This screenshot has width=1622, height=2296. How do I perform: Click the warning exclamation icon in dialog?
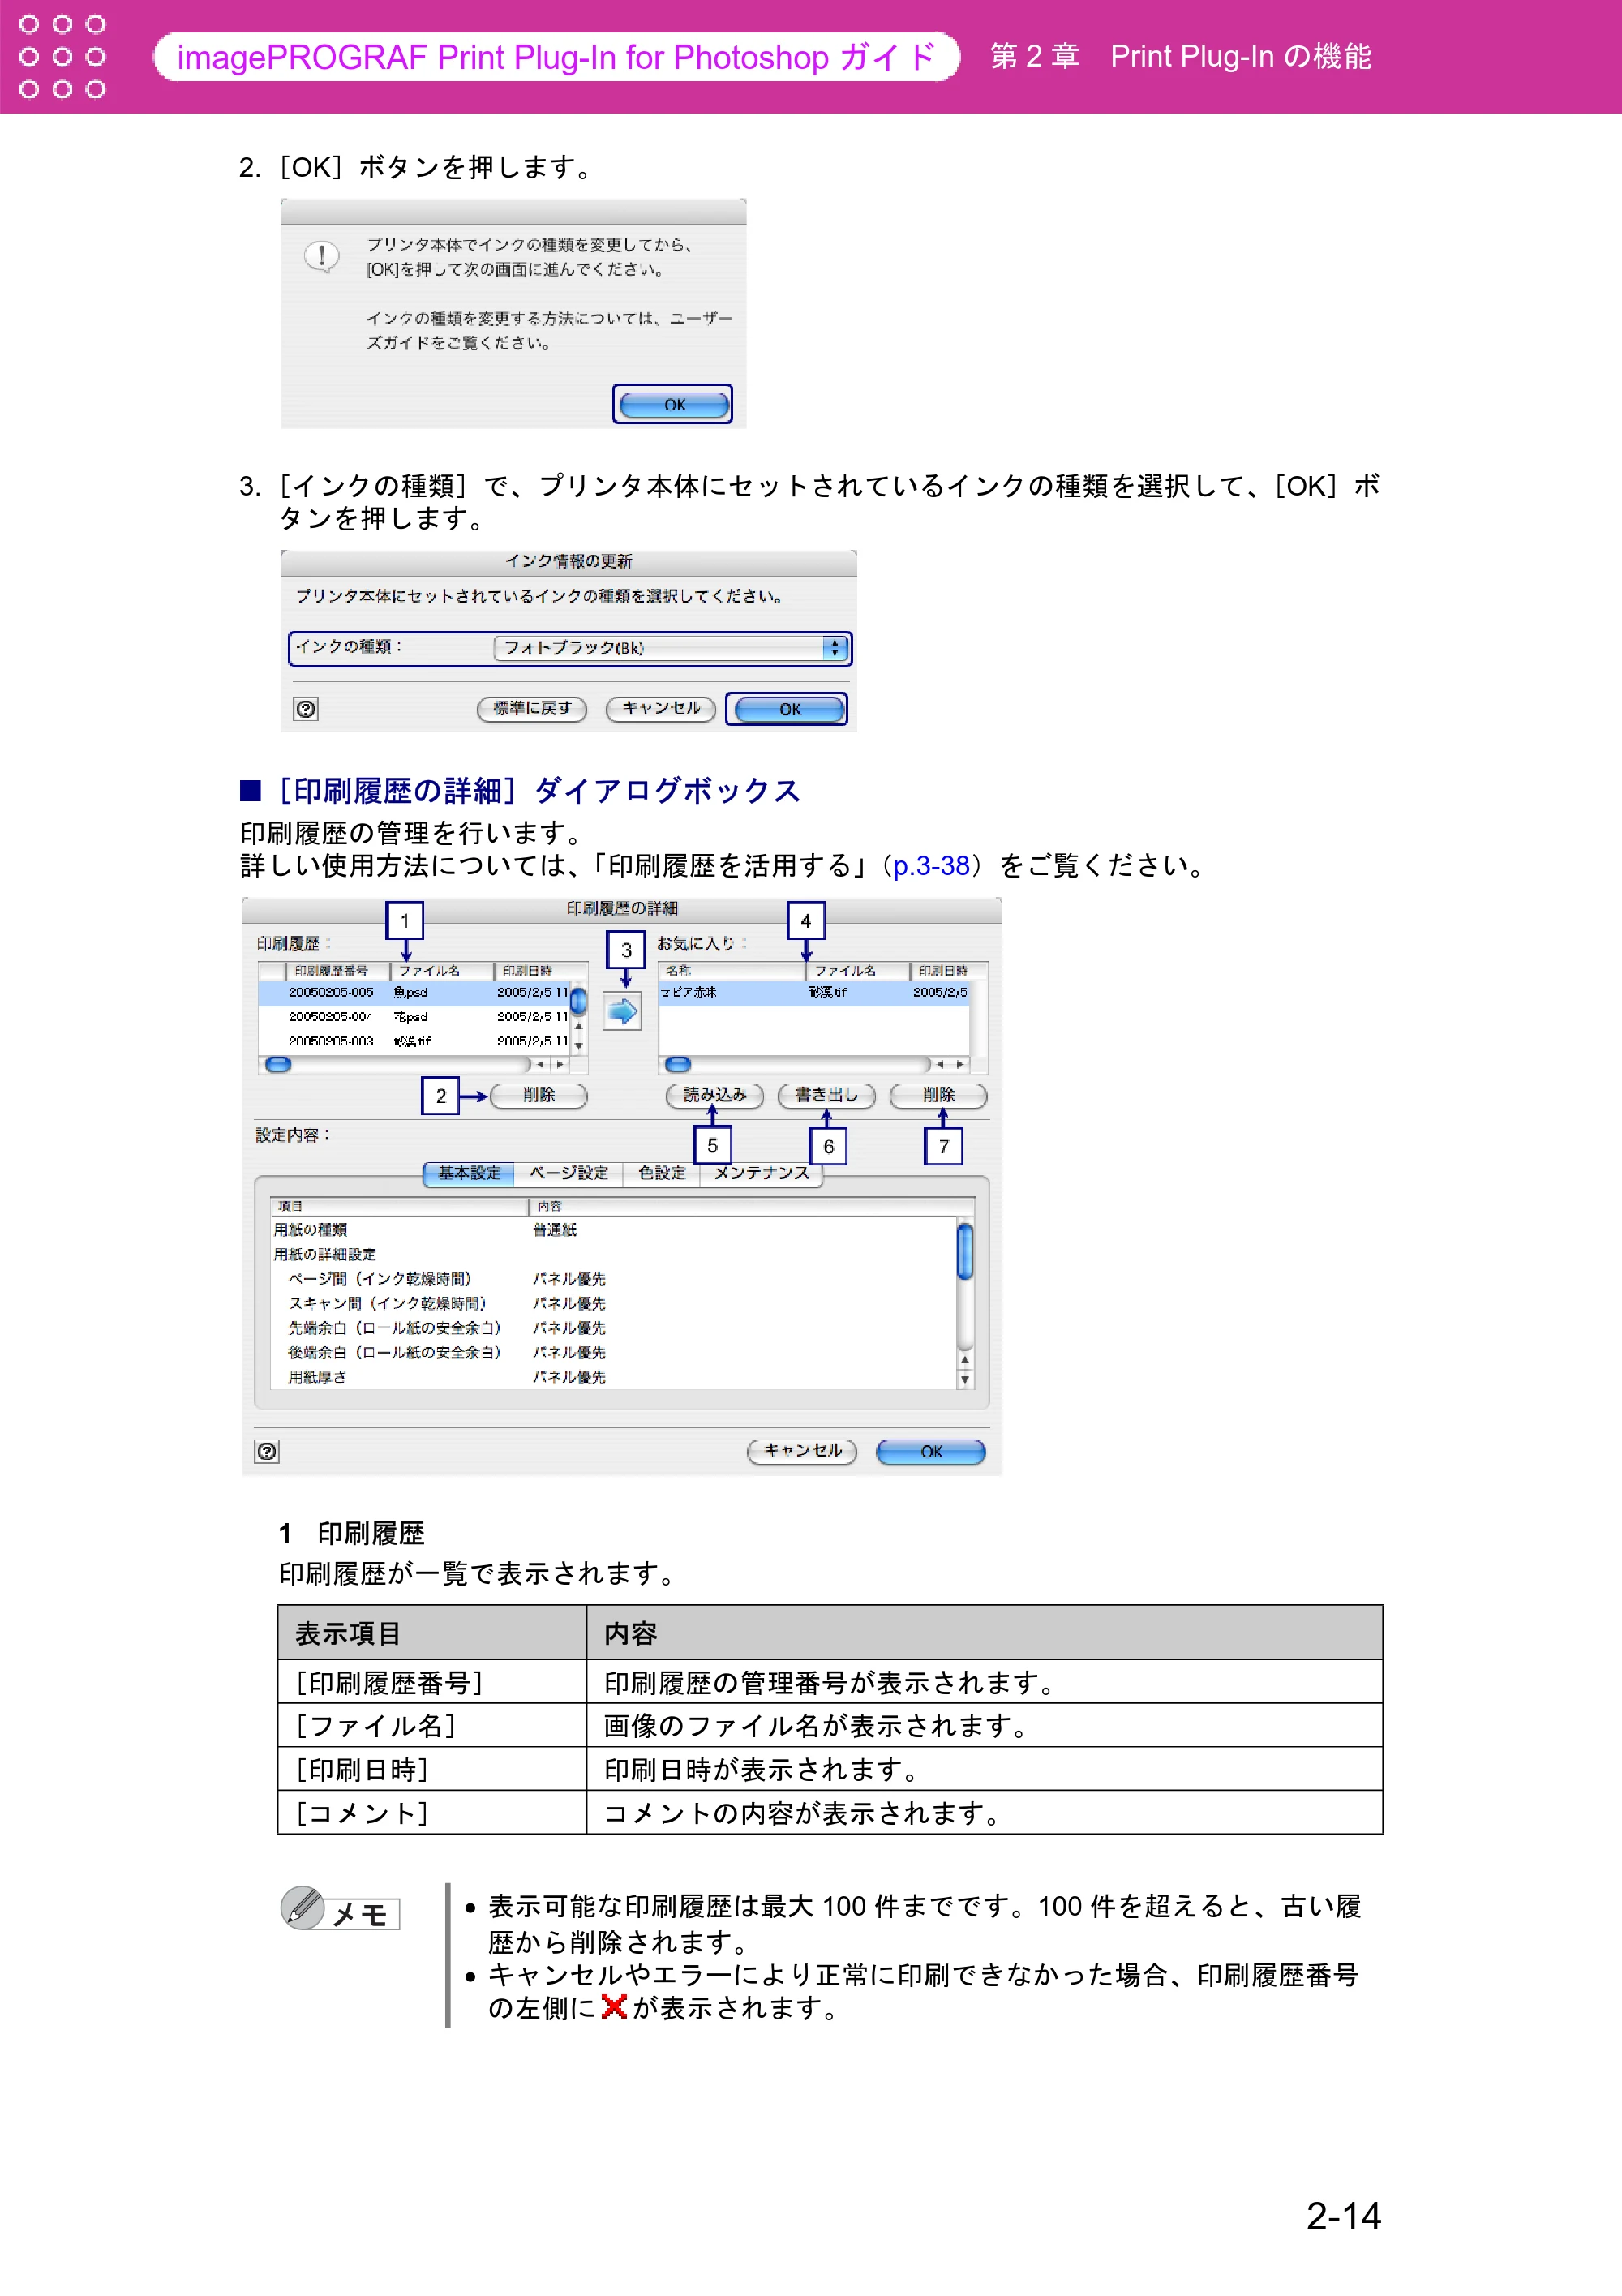click(x=321, y=257)
